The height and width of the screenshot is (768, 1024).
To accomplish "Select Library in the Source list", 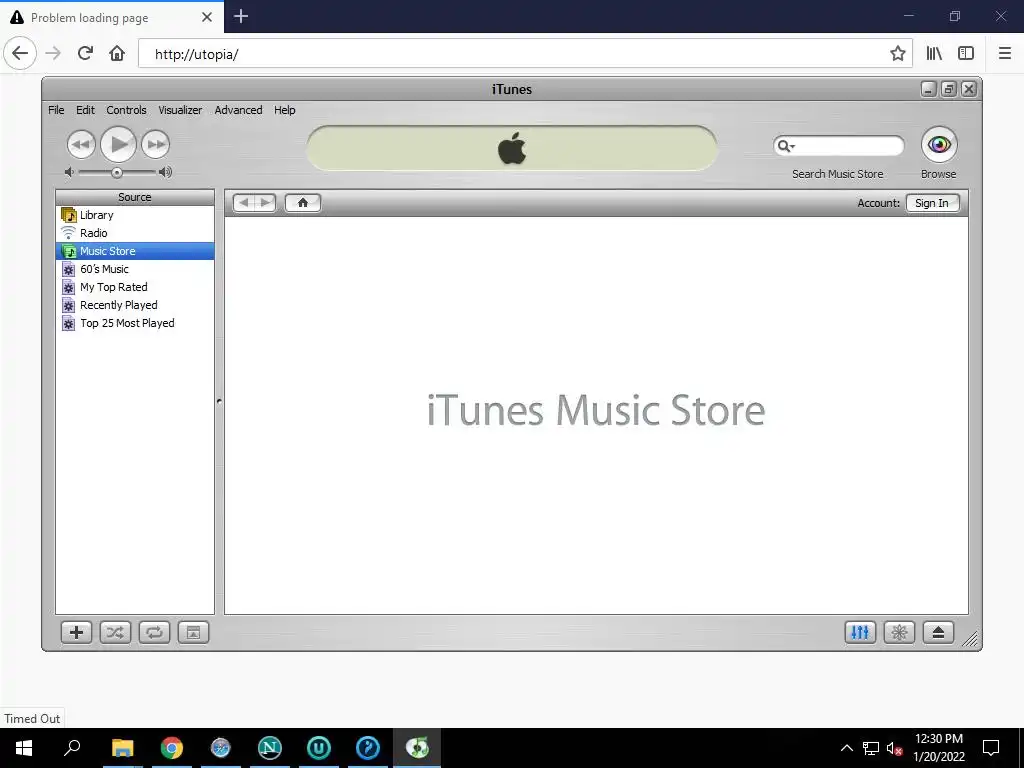I will pyautogui.click(x=135, y=215).
